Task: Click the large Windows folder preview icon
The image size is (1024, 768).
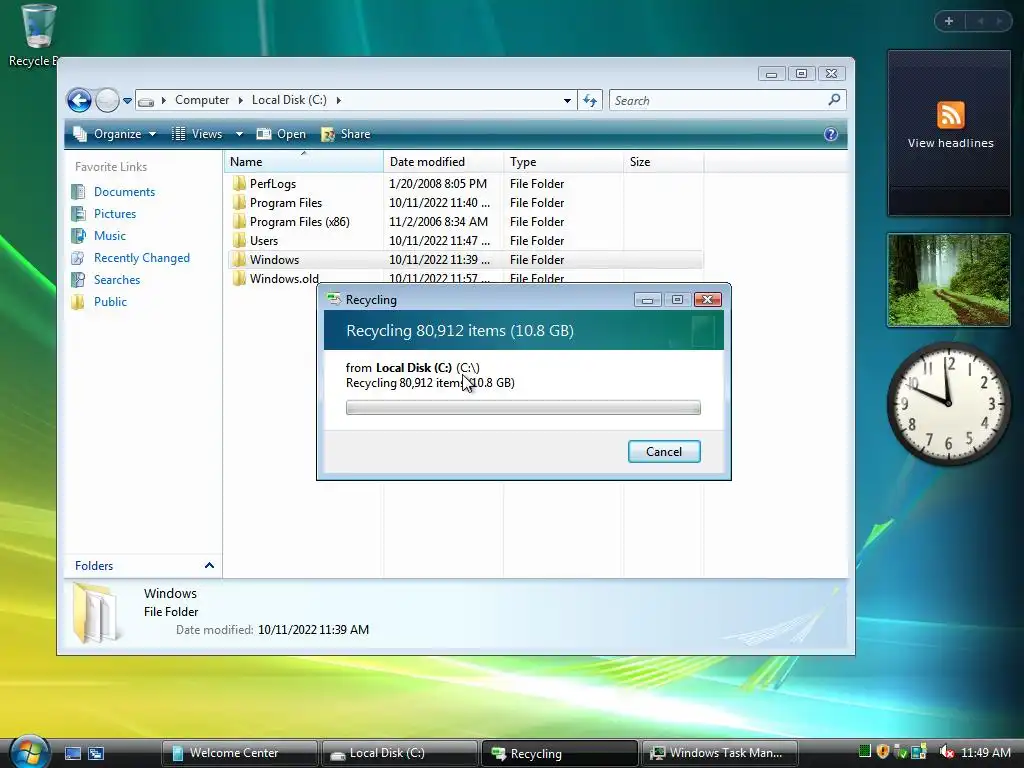Action: click(x=96, y=614)
